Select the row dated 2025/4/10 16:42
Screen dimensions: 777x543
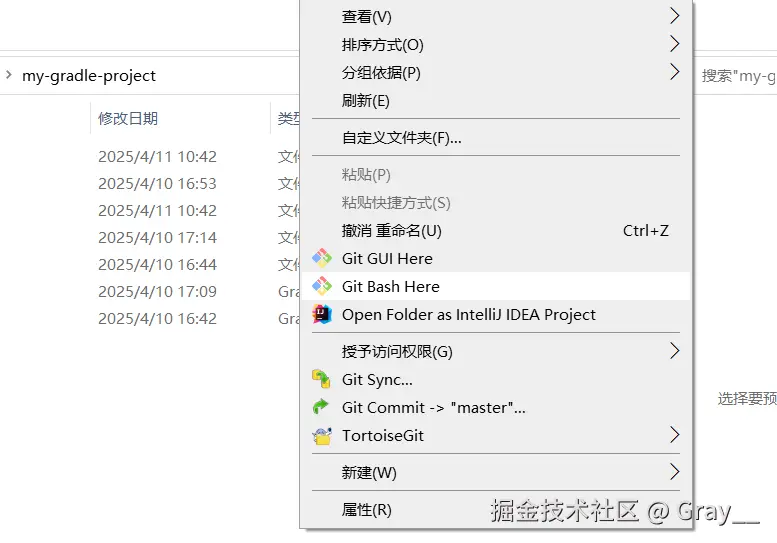pos(157,319)
